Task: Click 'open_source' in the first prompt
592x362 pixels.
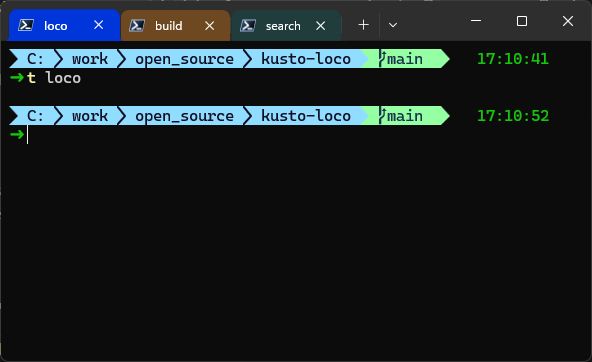Action: (x=184, y=59)
